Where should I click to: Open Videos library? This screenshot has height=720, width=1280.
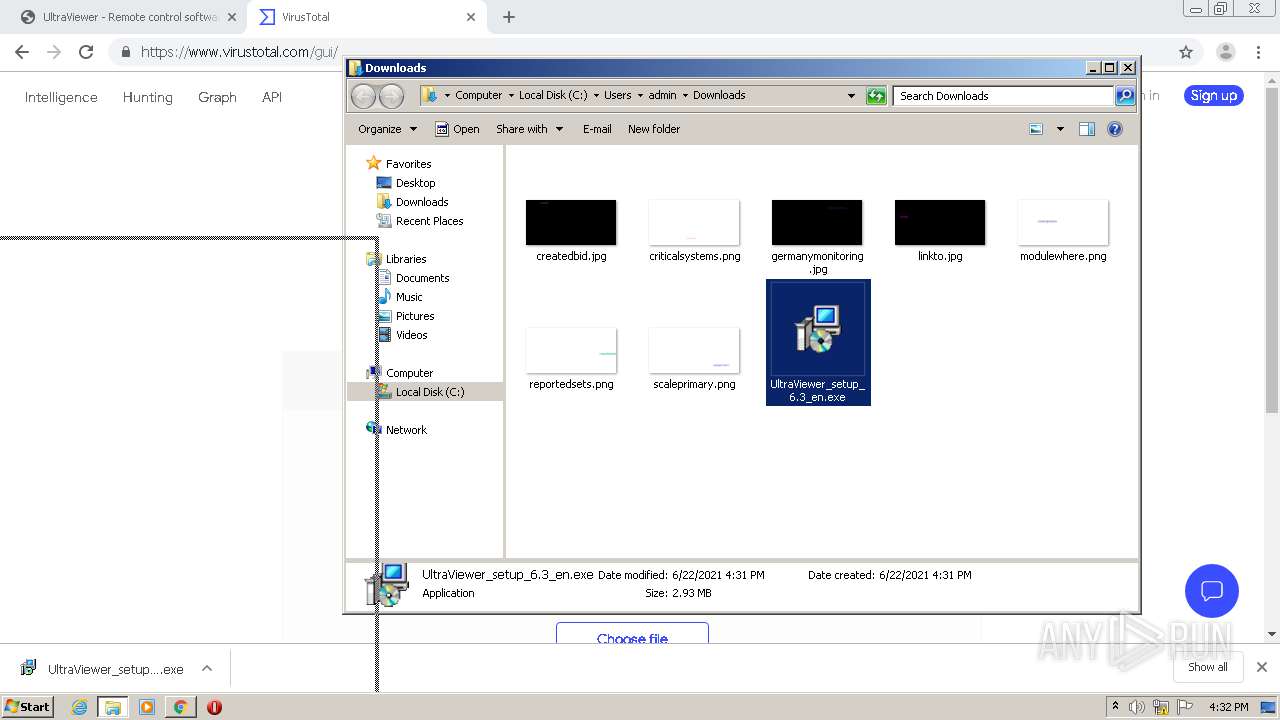pyautogui.click(x=411, y=335)
